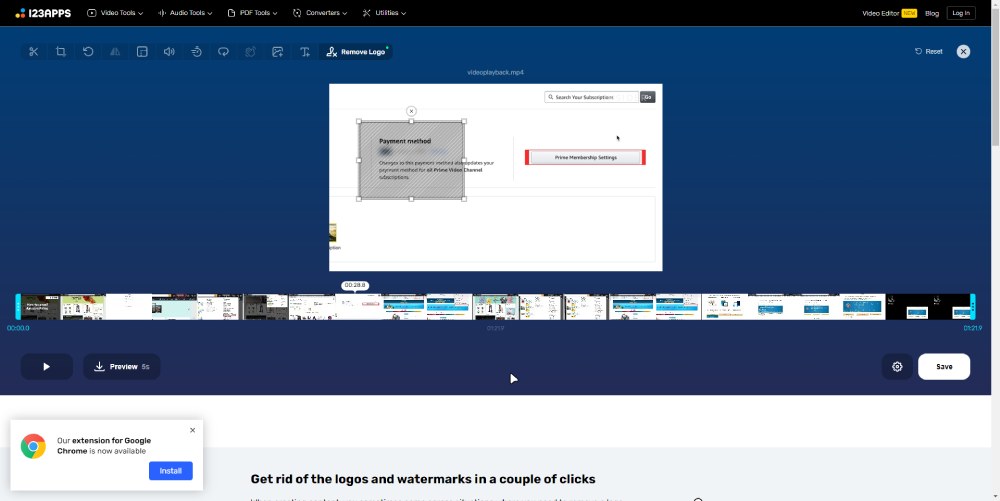Select the Crop tool

[x=61, y=52]
